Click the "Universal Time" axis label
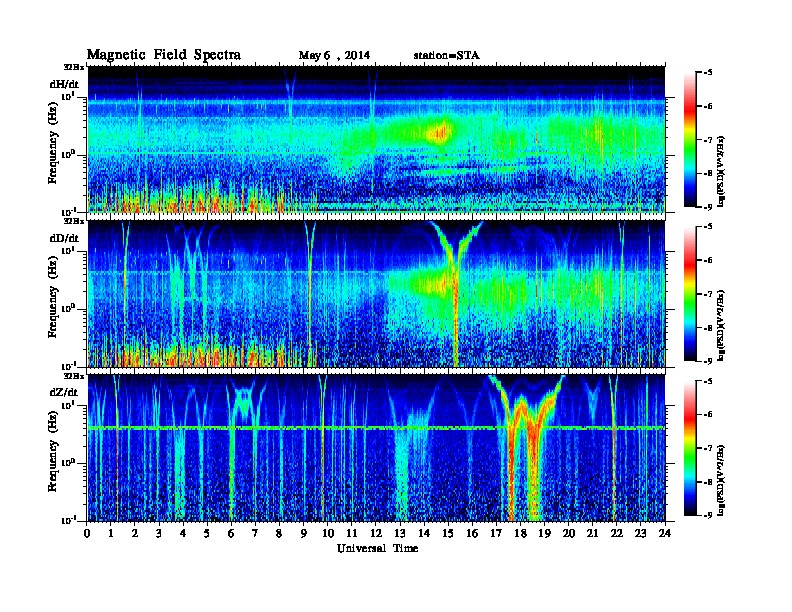 coord(378,548)
